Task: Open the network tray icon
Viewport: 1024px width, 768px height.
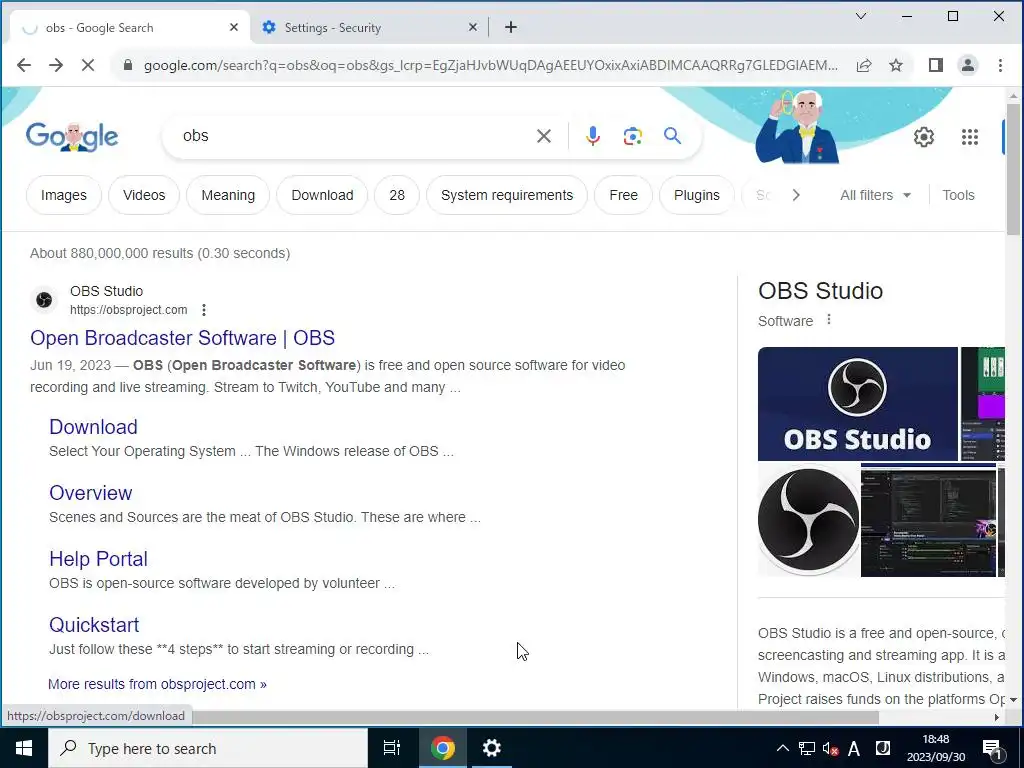Action: (x=807, y=748)
